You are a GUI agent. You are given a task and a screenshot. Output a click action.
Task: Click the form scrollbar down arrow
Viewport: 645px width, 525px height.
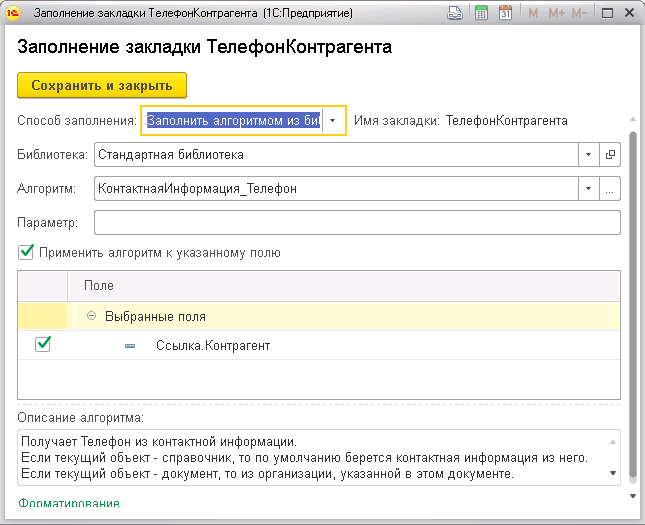coord(633,496)
